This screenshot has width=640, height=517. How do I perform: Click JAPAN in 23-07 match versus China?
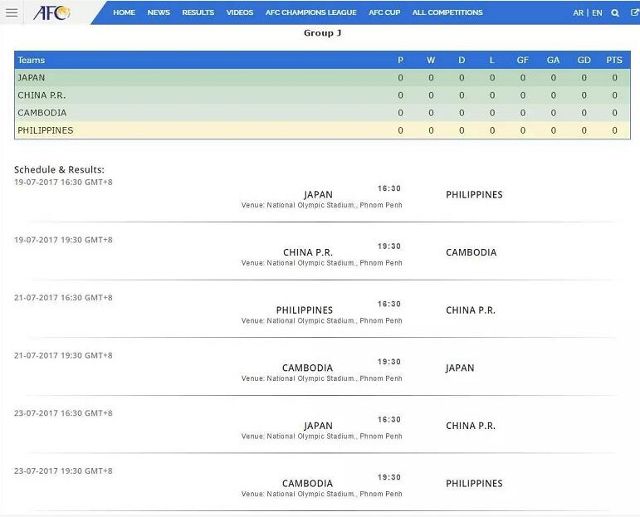(x=318, y=426)
